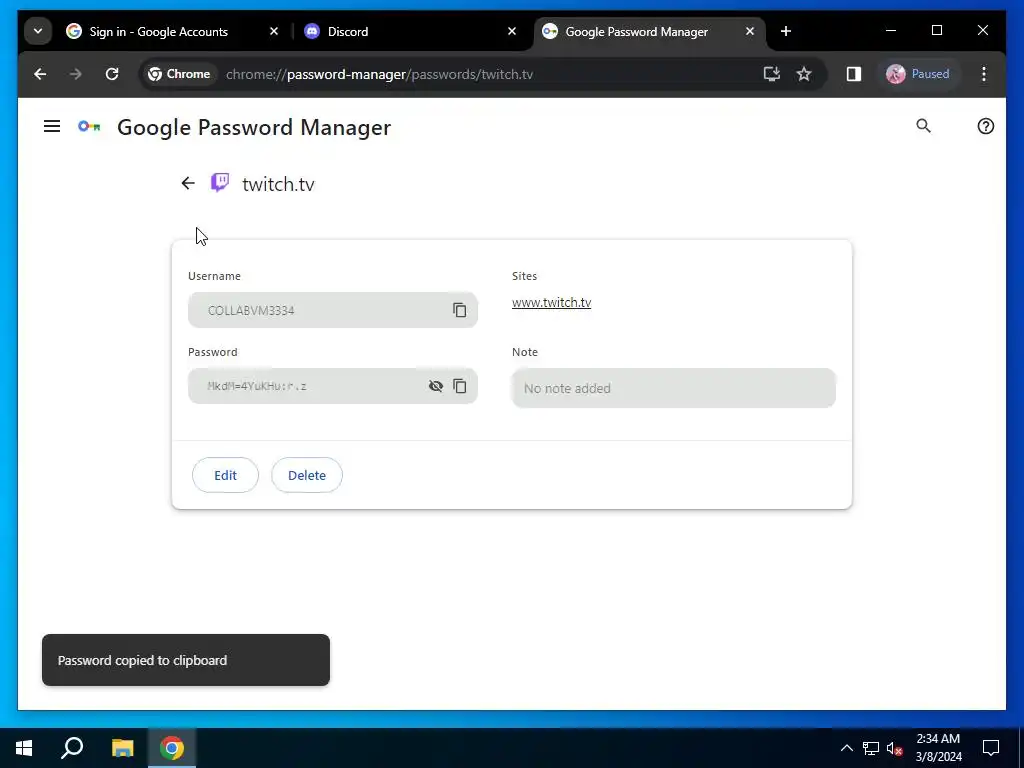Click the 'No note added' note field
This screenshot has height=768, width=1024.
673,388
